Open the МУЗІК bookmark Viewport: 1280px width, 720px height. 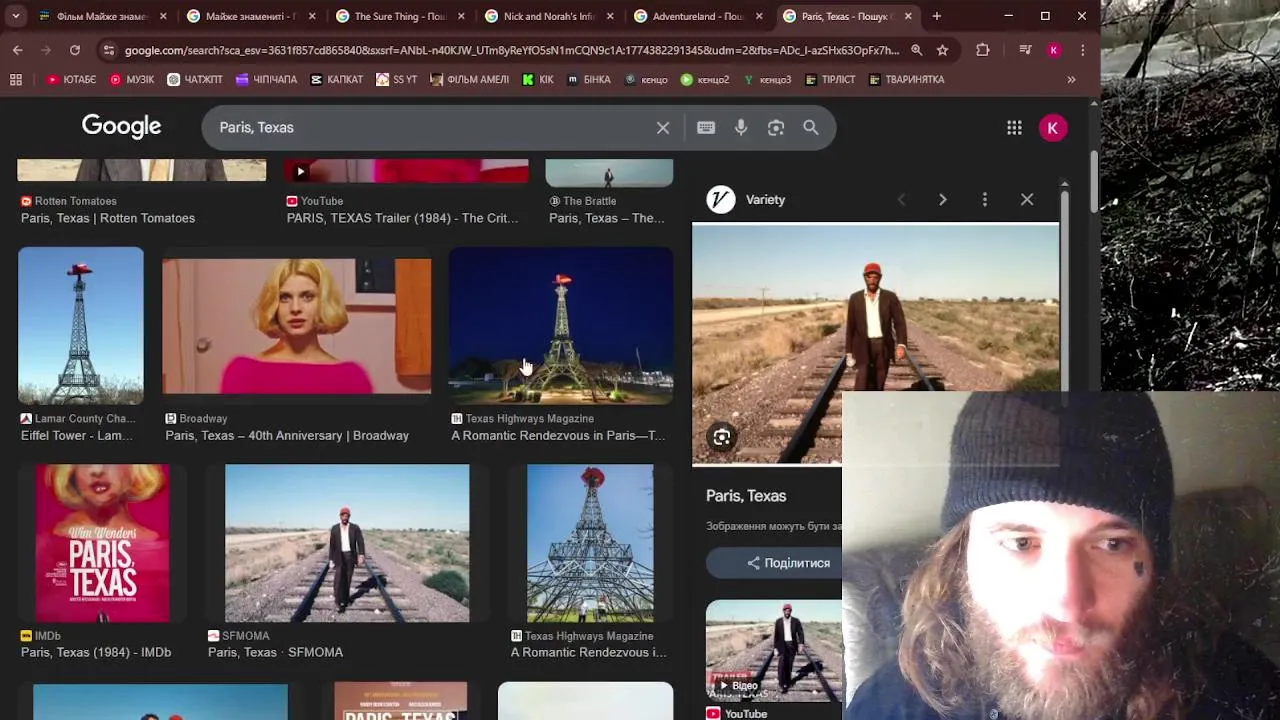pyautogui.click(x=132, y=79)
